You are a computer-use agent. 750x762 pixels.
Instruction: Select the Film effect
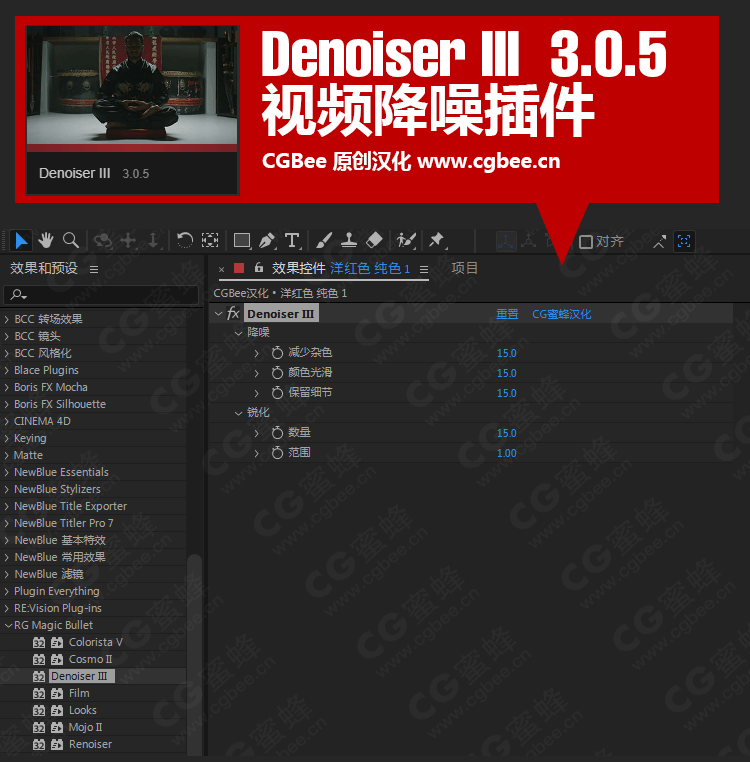79,693
